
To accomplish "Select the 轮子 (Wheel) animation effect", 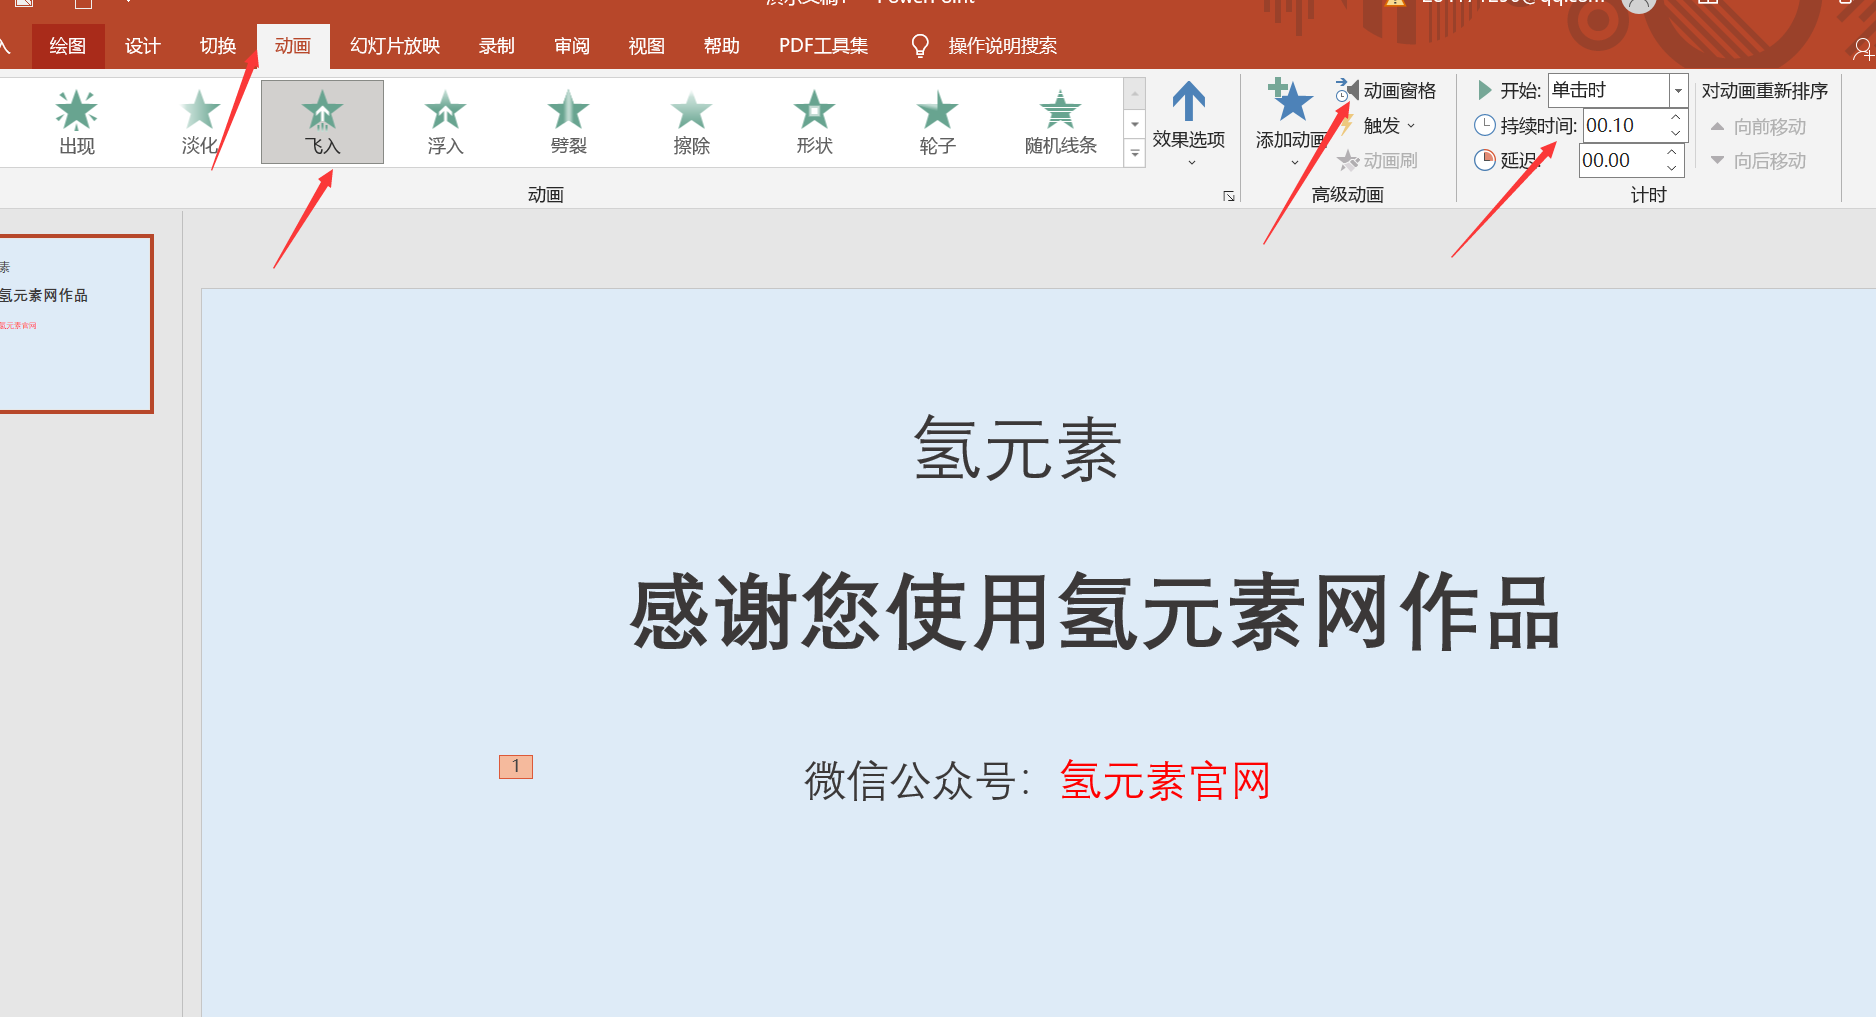I will point(937,122).
